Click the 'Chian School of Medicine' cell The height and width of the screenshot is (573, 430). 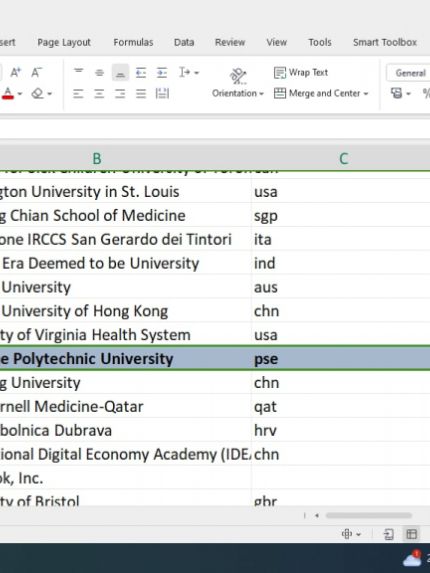tap(125, 216)
